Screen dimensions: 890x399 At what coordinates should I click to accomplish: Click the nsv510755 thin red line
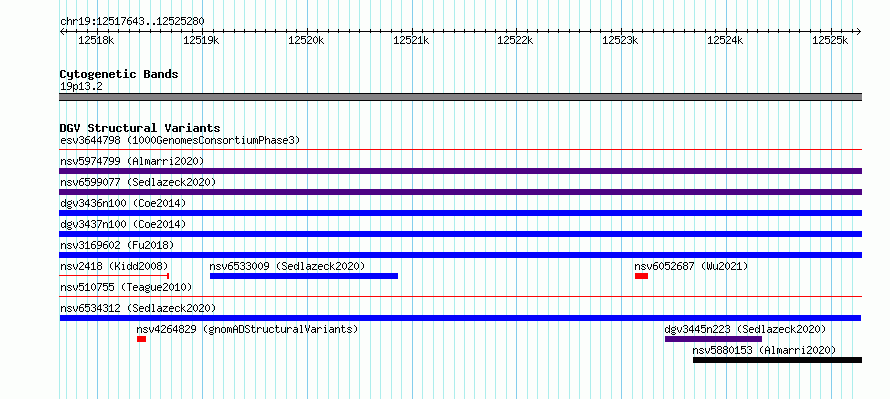[460, 296]
